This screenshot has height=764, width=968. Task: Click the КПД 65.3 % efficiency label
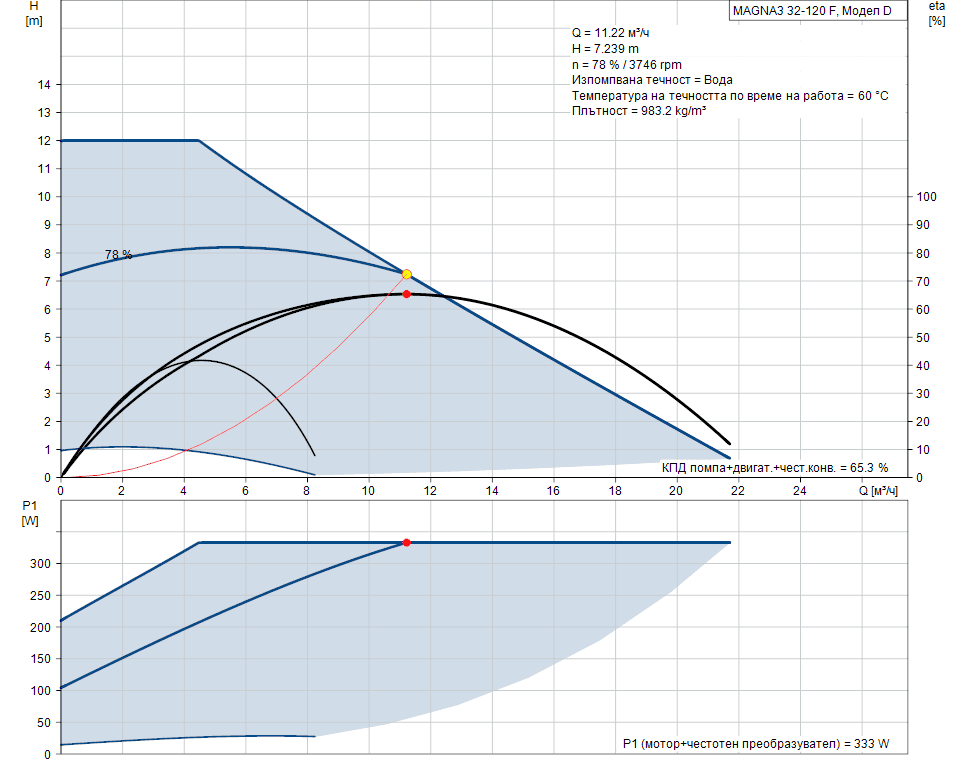[774, 467]
